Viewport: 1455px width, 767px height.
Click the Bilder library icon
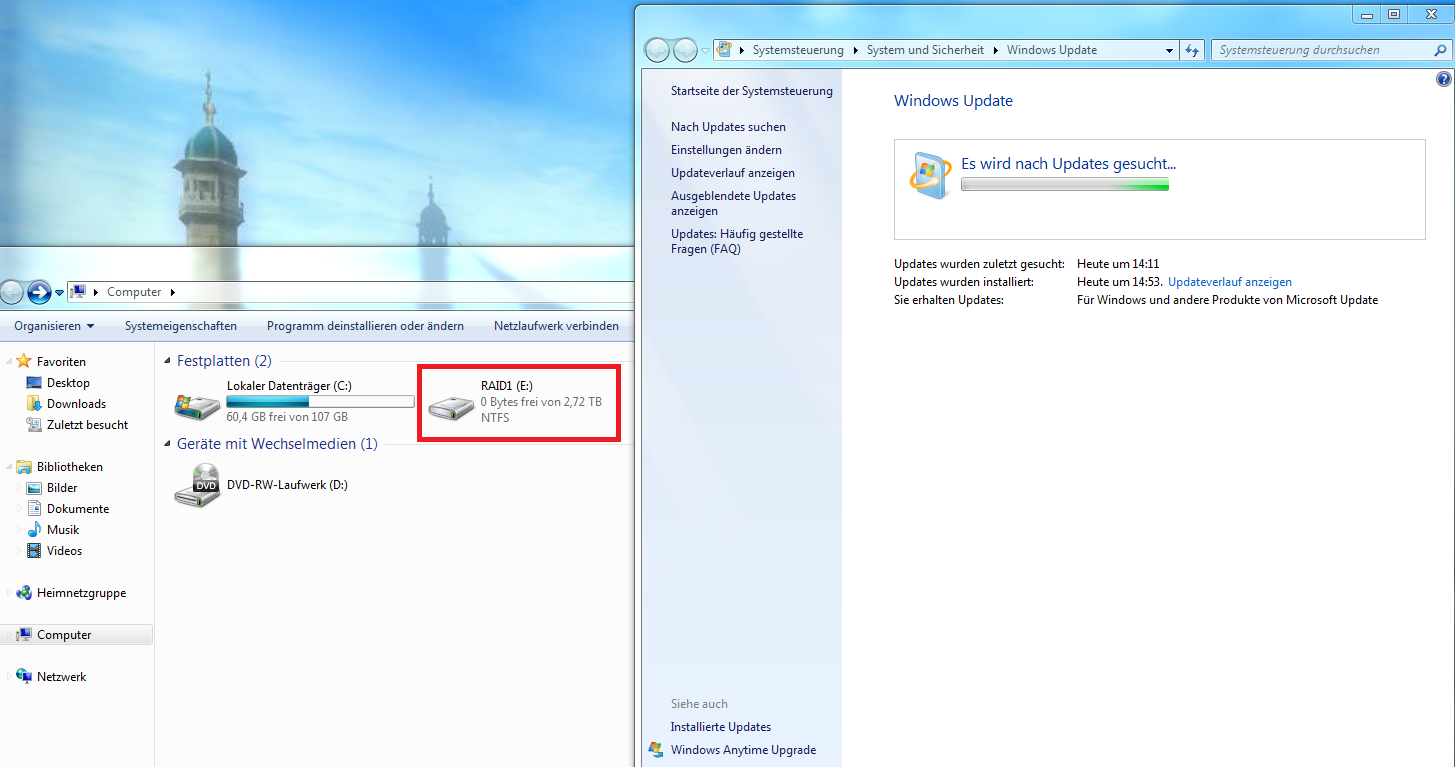pyautogui.click(x=35, y=488)
